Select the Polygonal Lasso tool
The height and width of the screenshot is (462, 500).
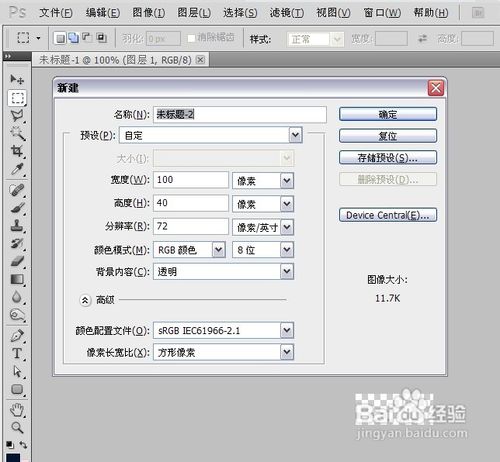click(x=17, y=116)
